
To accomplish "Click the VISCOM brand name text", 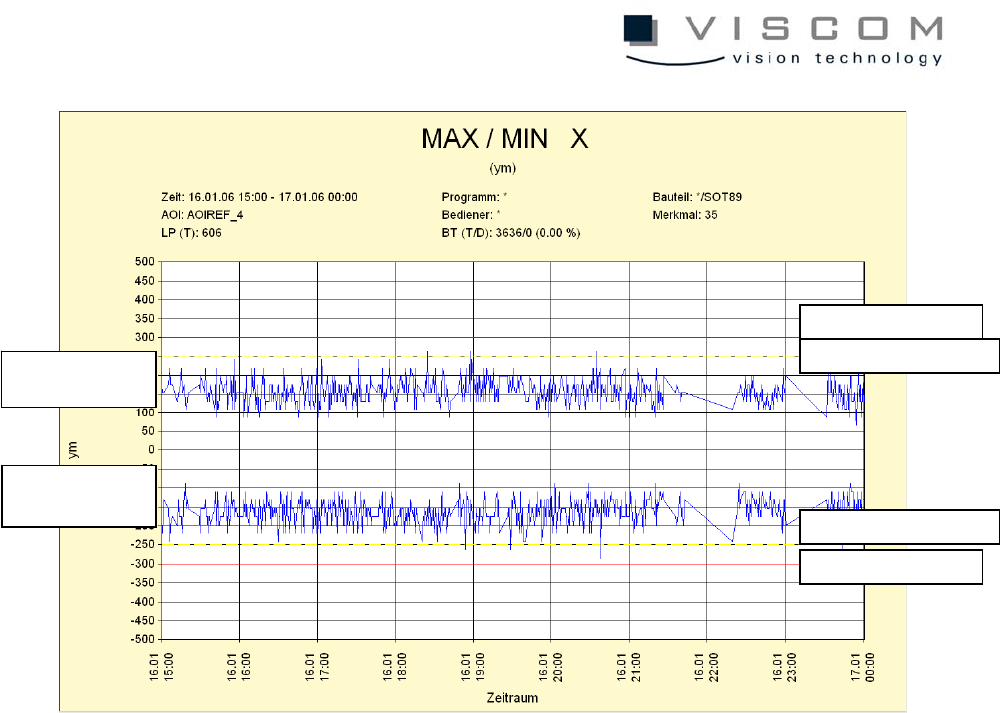I will (814, 29).
